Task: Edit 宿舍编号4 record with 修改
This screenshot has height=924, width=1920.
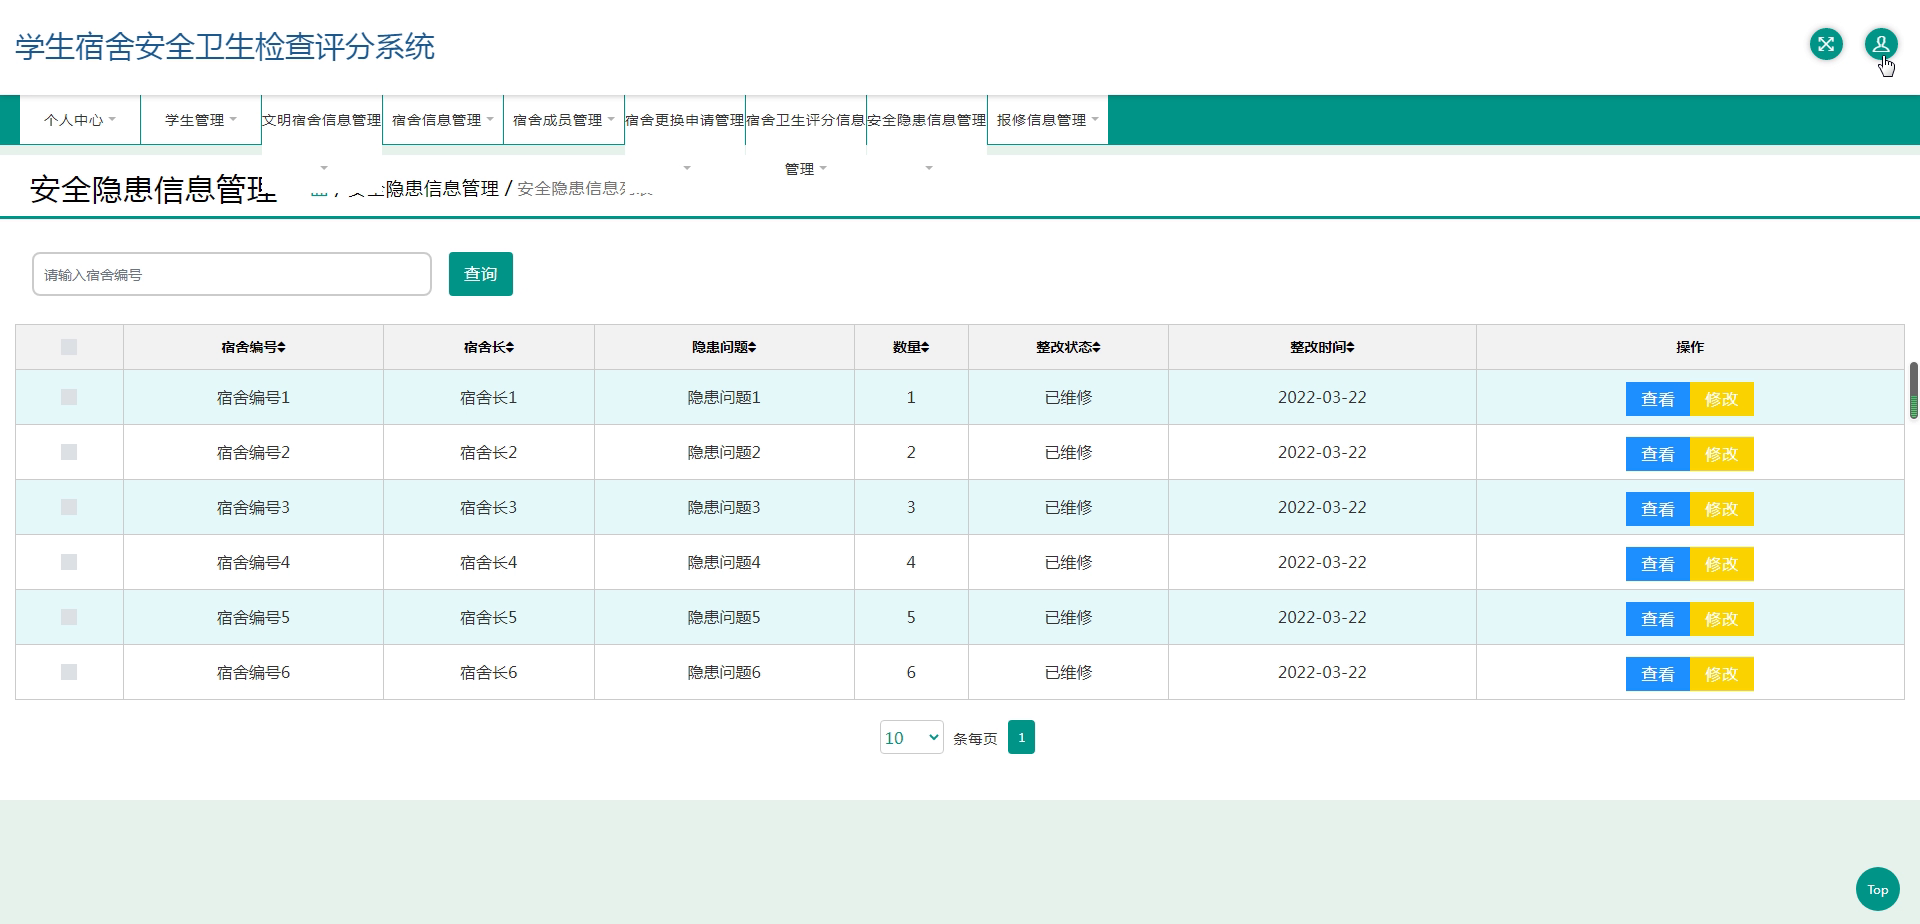Action: click(1721, 564)
